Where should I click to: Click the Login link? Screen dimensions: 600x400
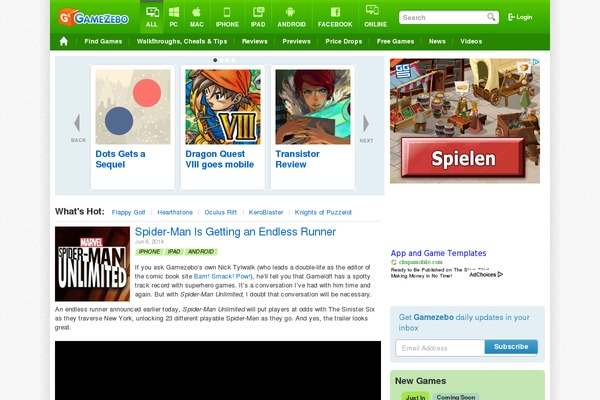coord(520,17)
